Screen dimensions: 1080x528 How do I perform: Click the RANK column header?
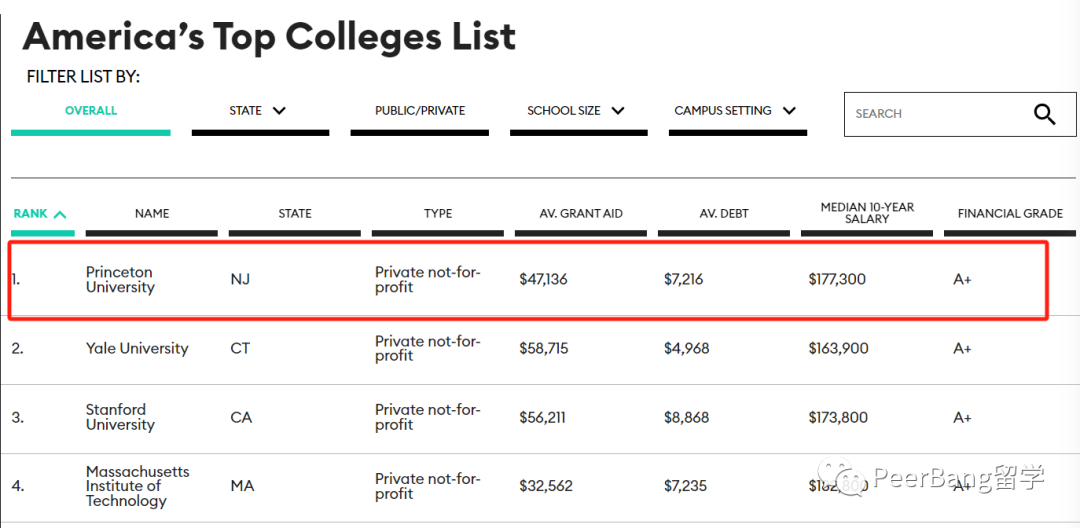[30, 213]
